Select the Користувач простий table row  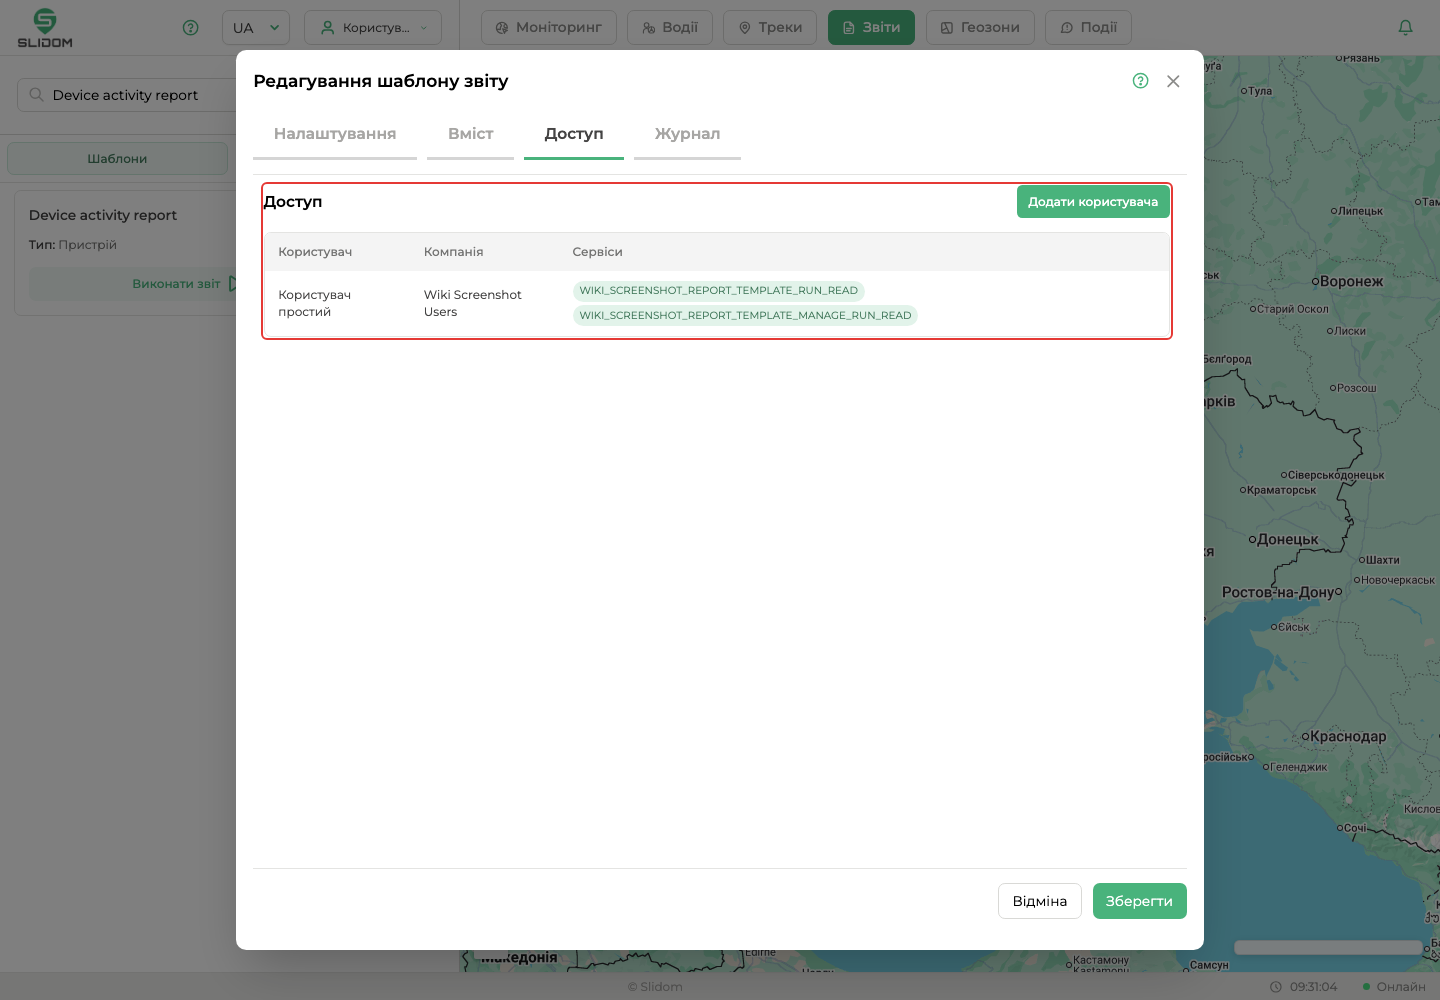(716, 303)
